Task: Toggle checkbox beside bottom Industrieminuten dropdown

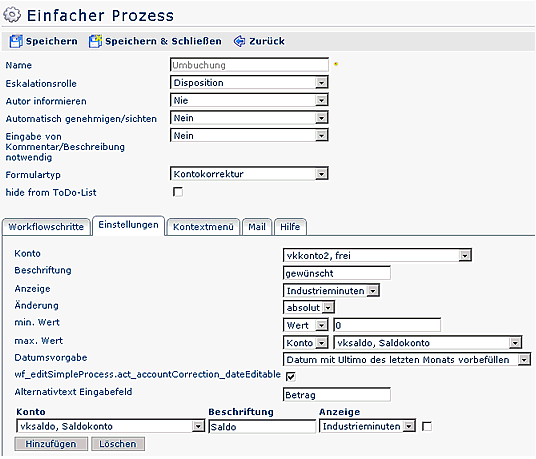Action: tap(427, 426)
